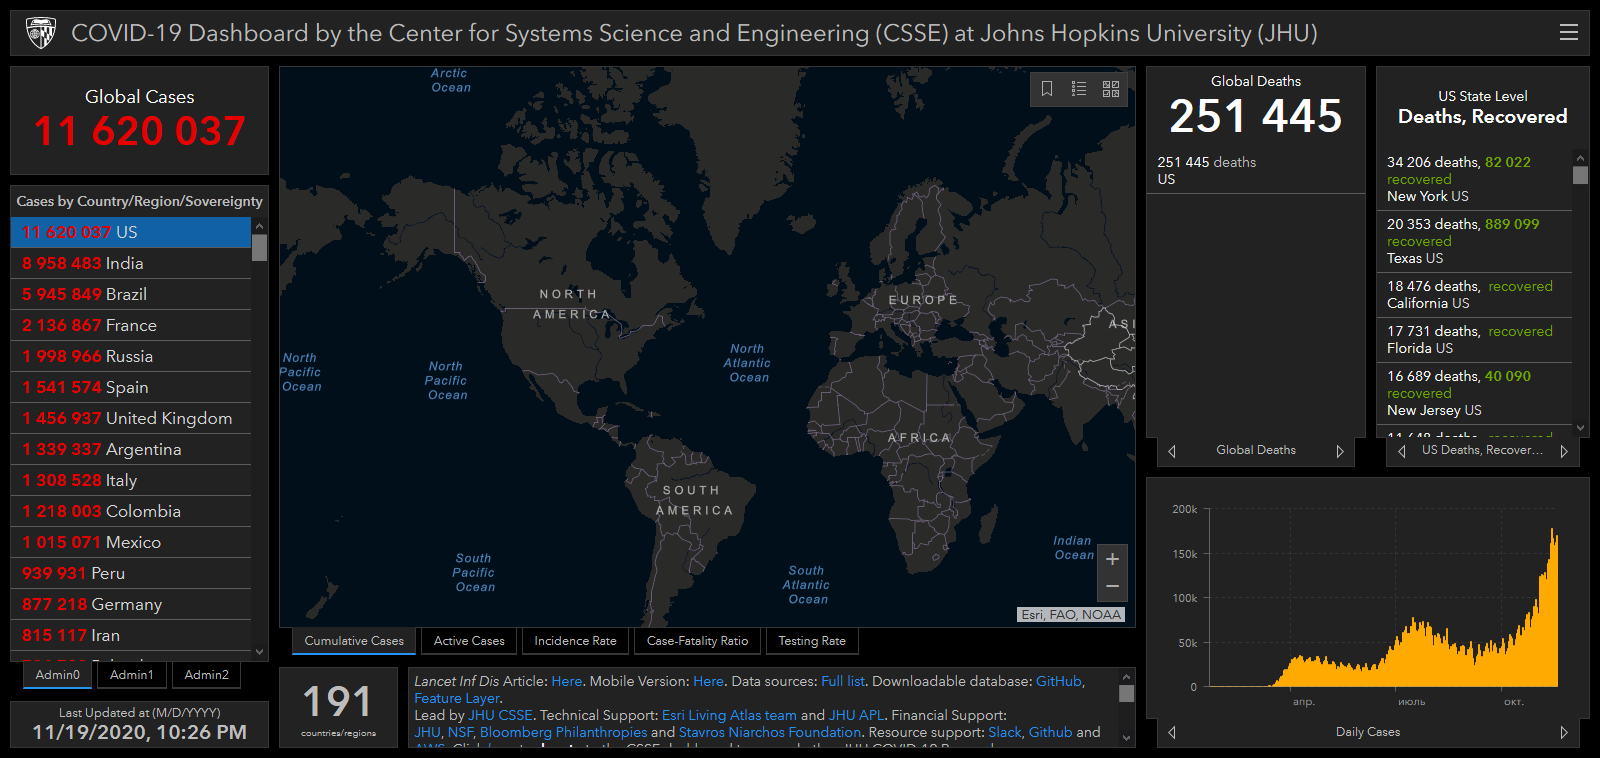Previous arrow beside US Deaths, Recovered
1600x758 pixels.
pos(1401,451)
